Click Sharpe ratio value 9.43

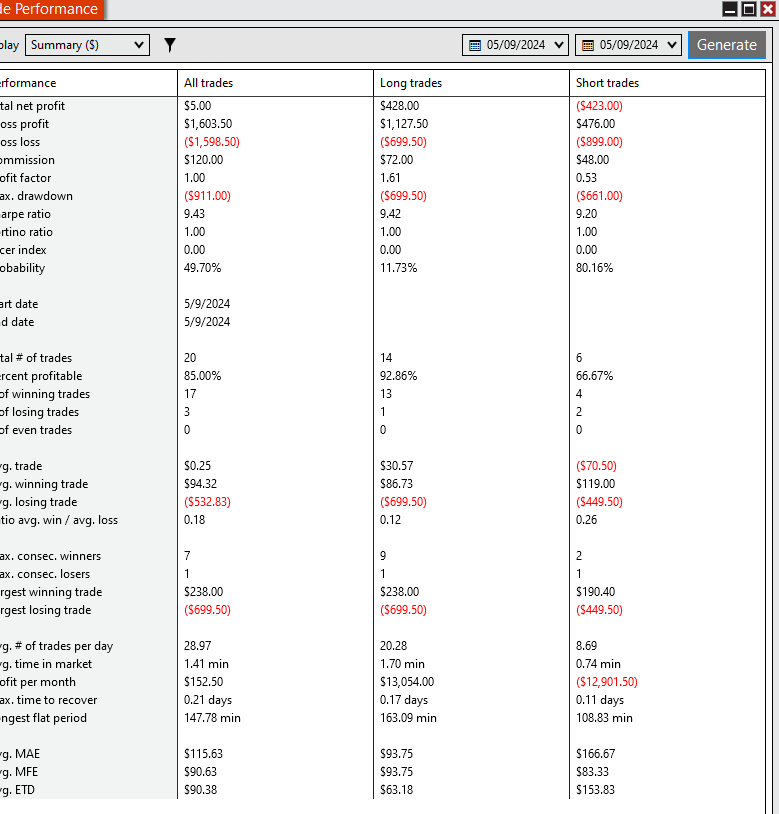coord(195,214)
